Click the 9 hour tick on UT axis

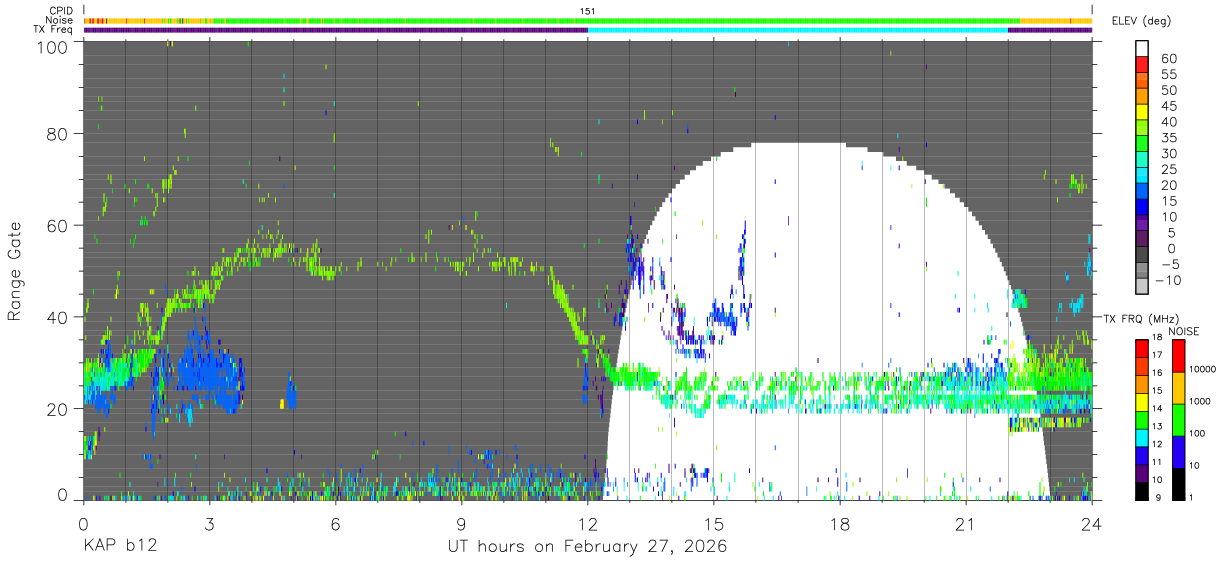tap(462, 522)
